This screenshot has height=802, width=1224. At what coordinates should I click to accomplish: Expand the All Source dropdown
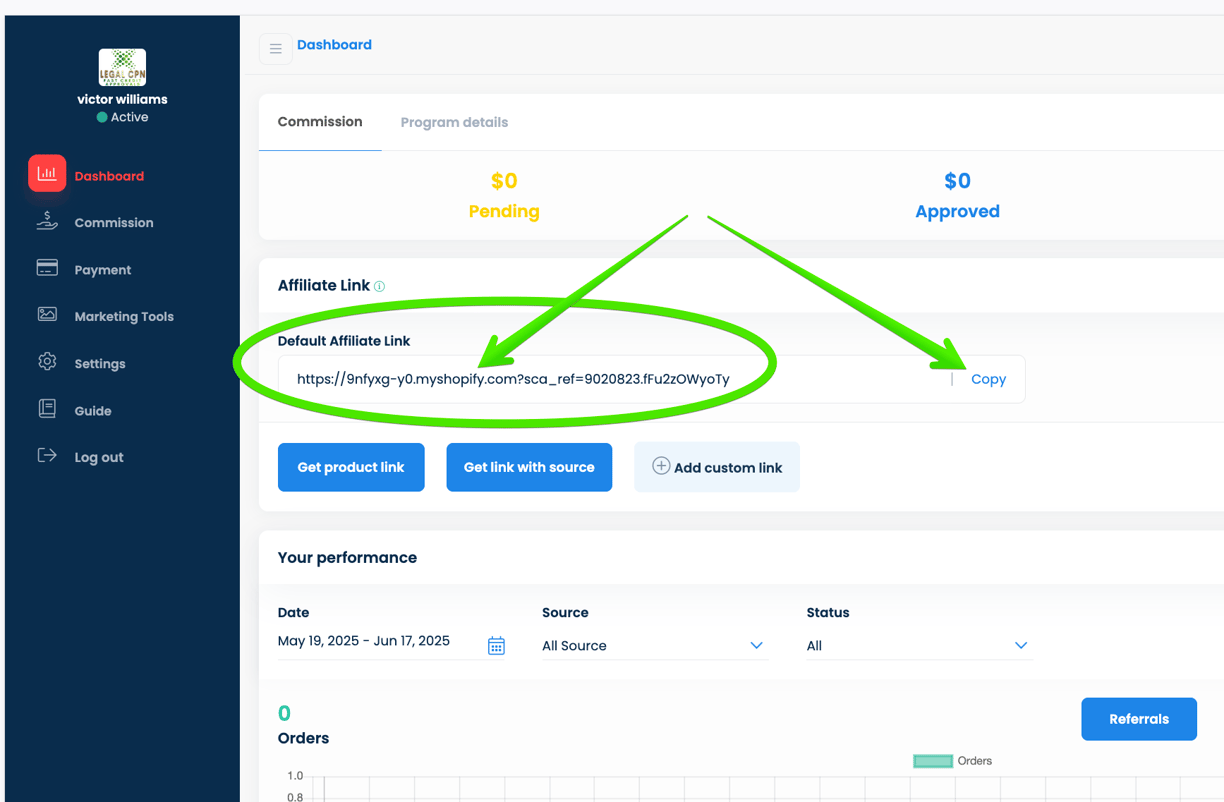tap(653, 646)
